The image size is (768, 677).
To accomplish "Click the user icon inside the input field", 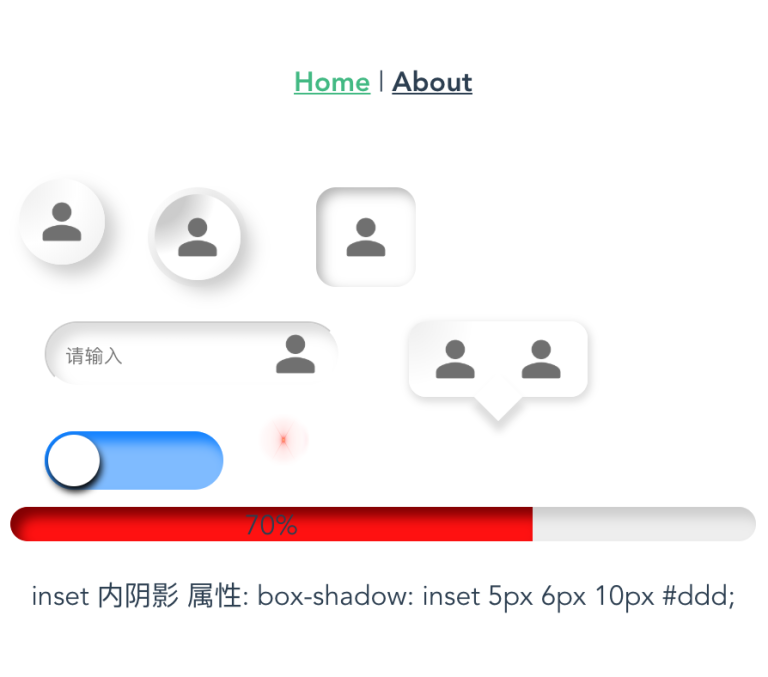I will (x=295, y=354).
